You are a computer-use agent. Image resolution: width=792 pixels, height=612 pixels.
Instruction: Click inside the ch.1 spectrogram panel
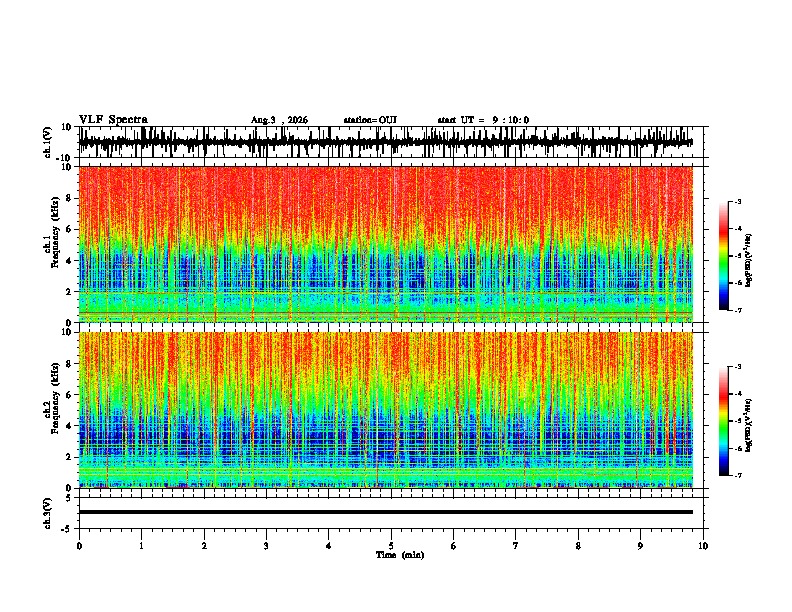coord(386,244)
